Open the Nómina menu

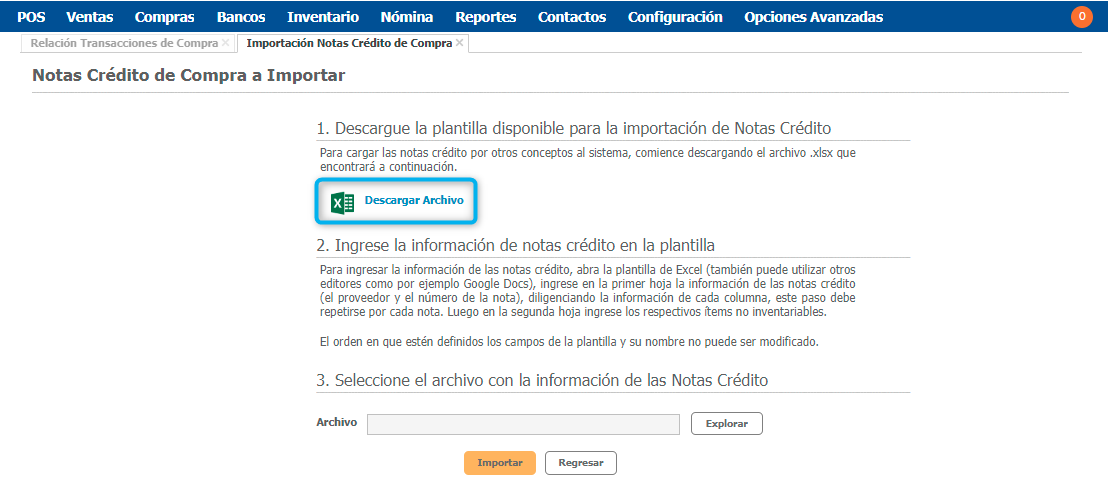pyautogui.click(x=407, y=17)
